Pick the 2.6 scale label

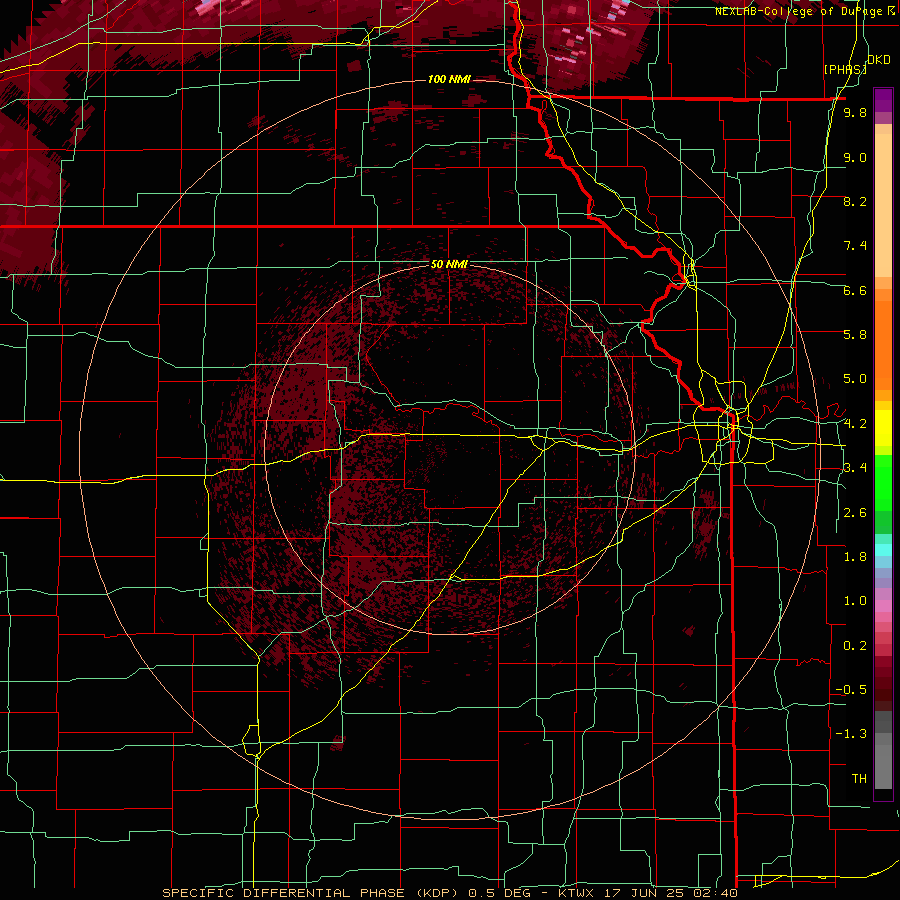point(855,513)
